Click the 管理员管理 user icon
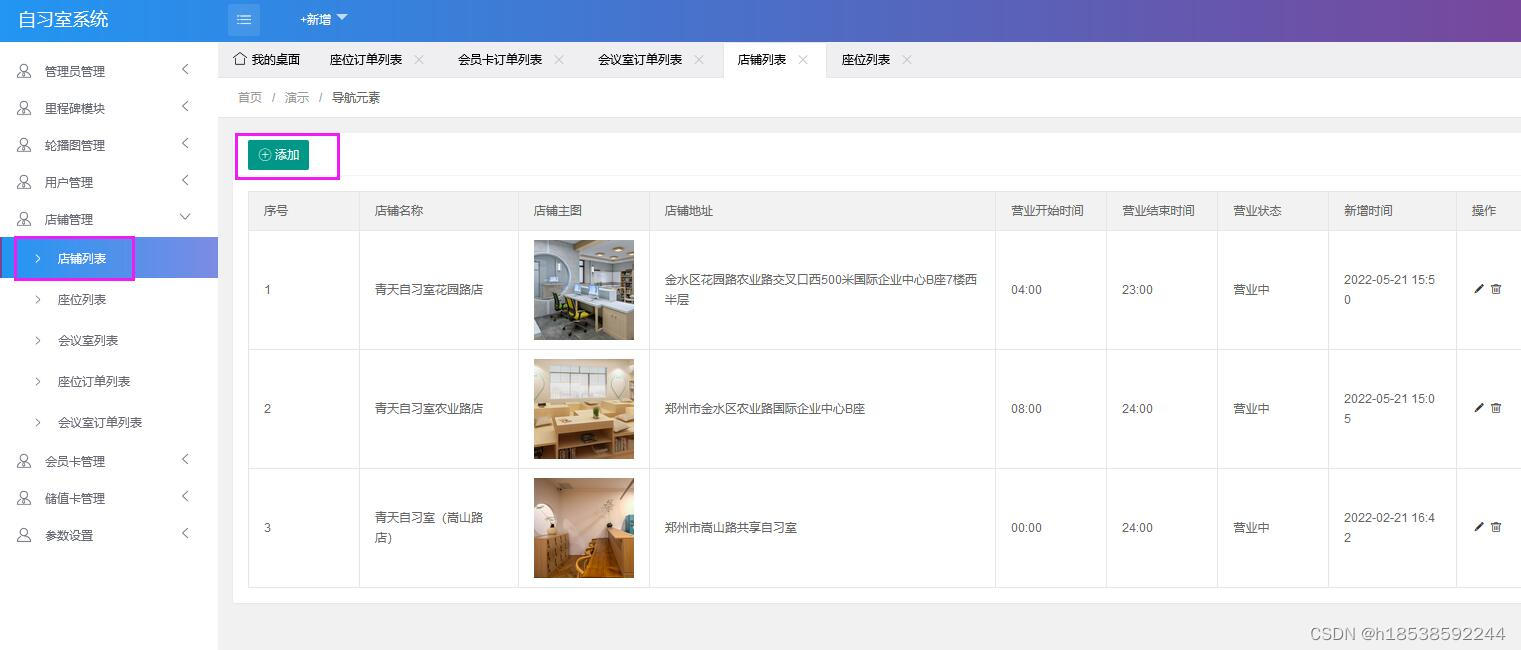Image resolution: width=1521 pixels, height=650 pixels. (24, 71)
